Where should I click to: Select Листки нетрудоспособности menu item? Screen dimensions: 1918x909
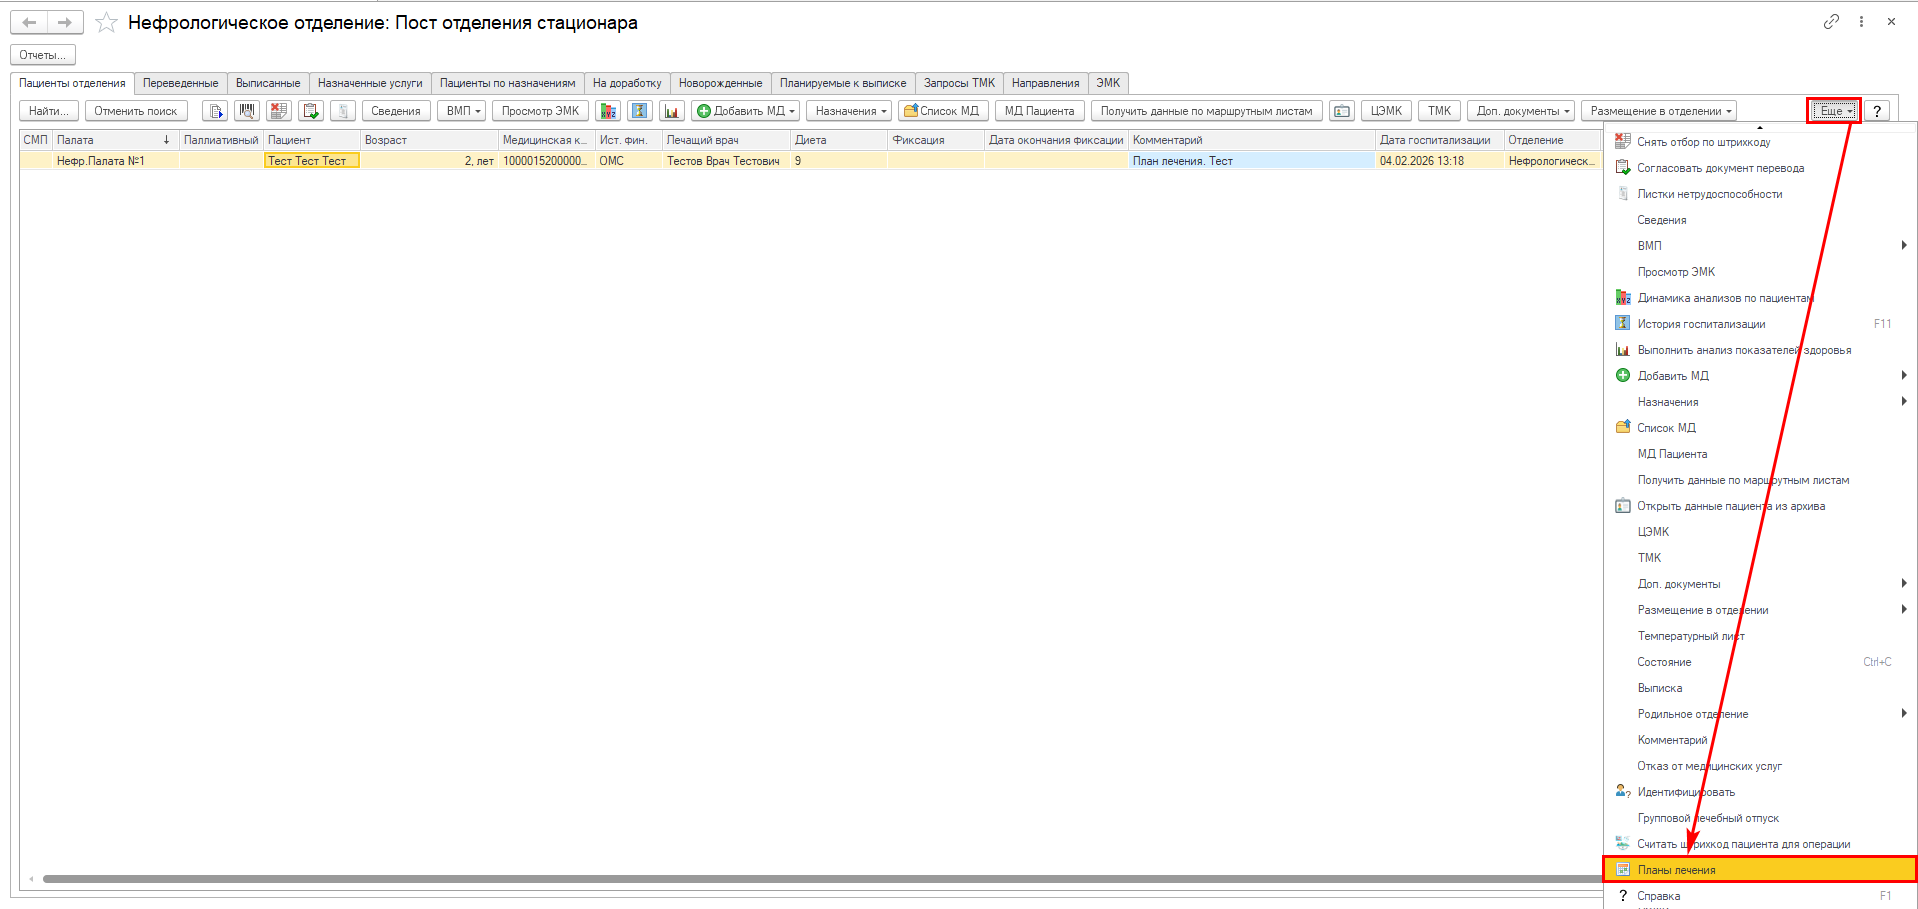point(1760,193)
